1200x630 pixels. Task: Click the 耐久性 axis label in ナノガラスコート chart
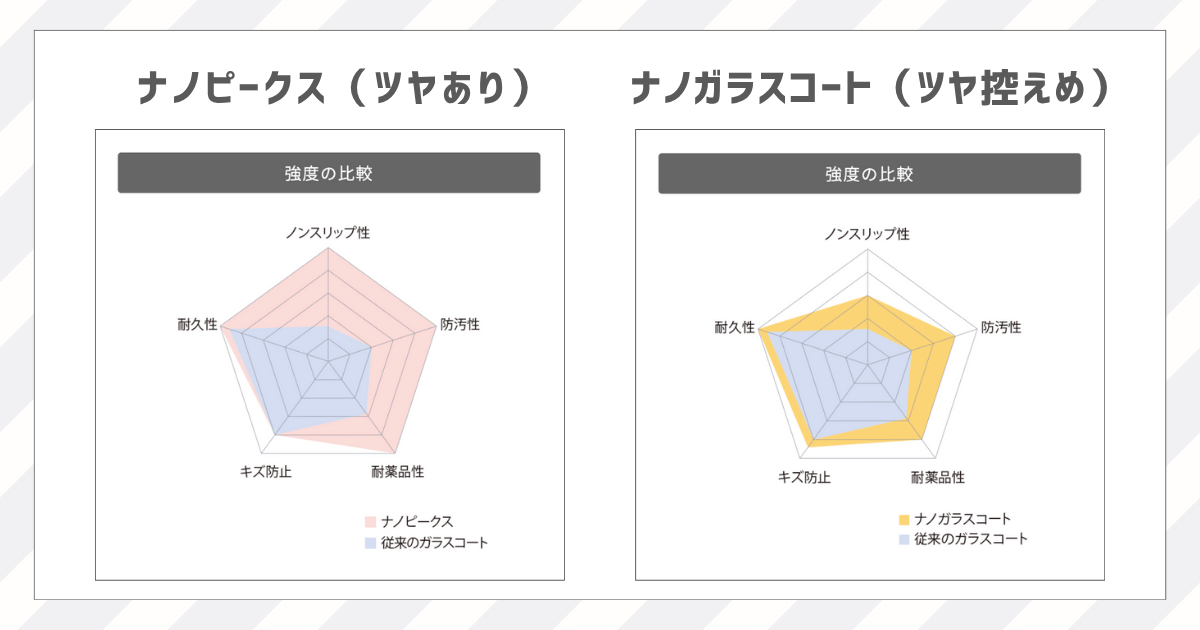point(734,327)
